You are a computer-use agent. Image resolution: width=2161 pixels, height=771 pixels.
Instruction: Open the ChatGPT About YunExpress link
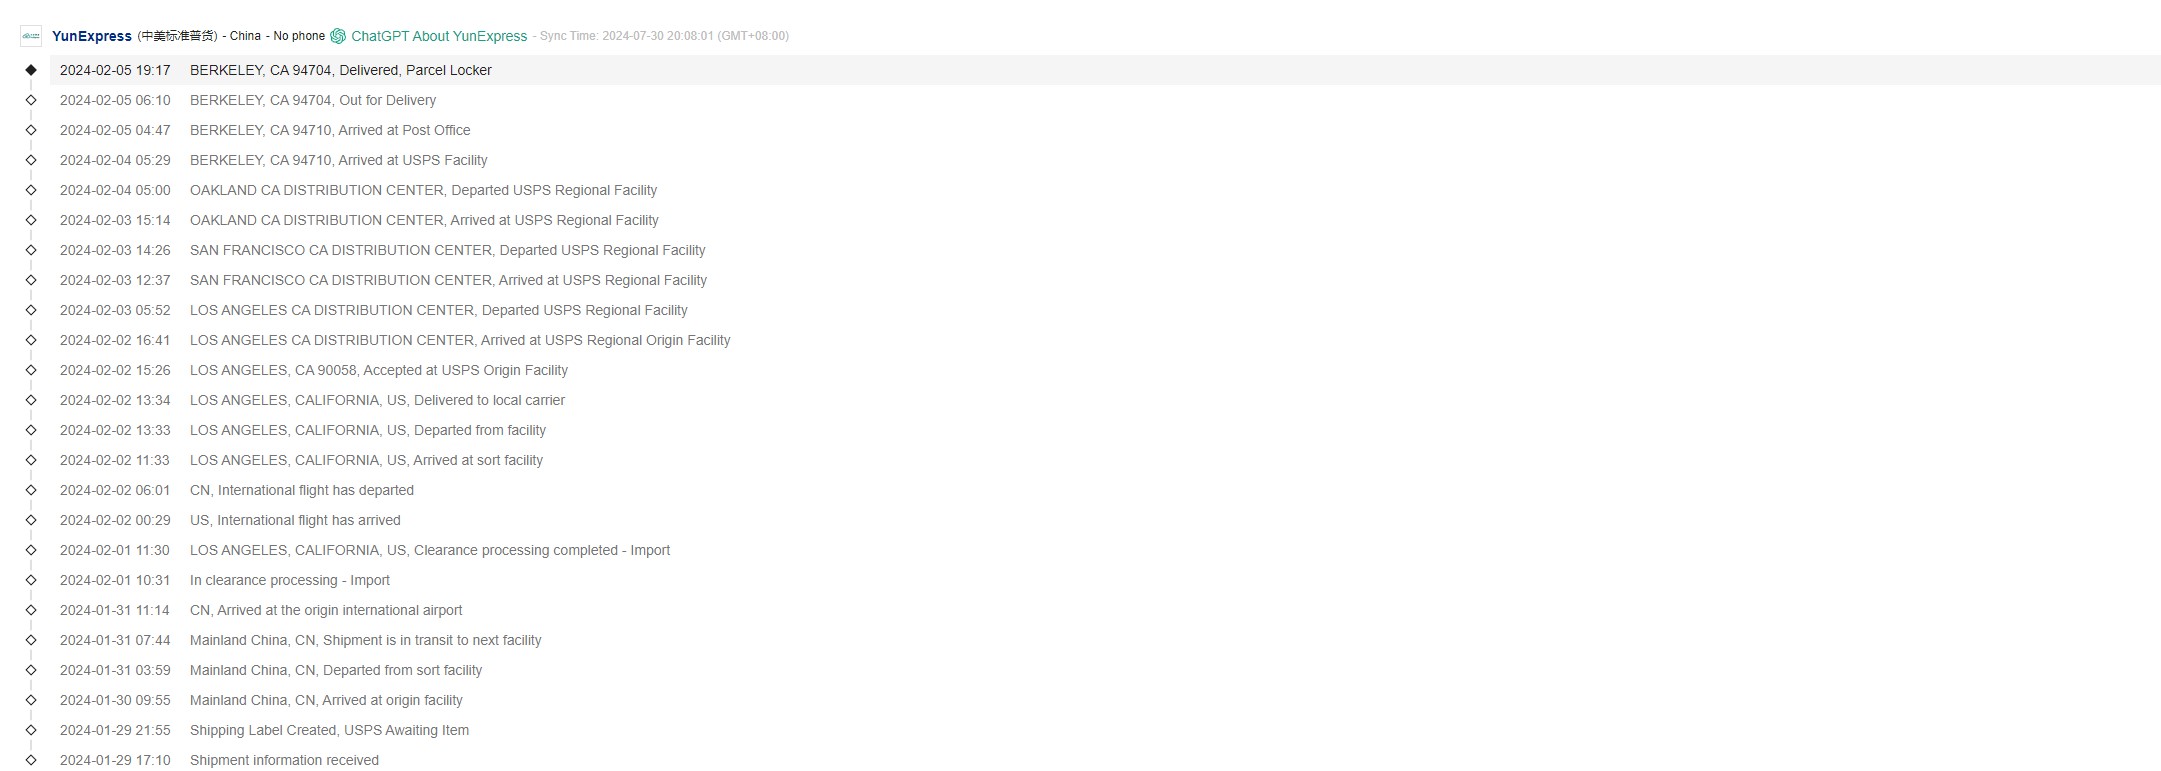tap(438, 36)
